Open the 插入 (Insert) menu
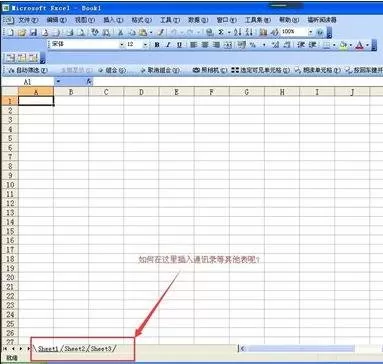 tap(113, 20)
